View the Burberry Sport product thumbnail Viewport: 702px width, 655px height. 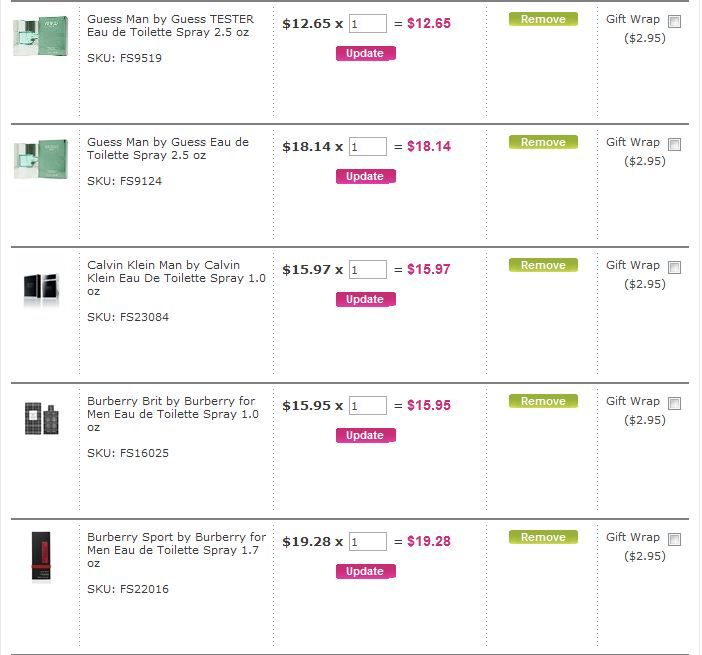coord(41,556)
